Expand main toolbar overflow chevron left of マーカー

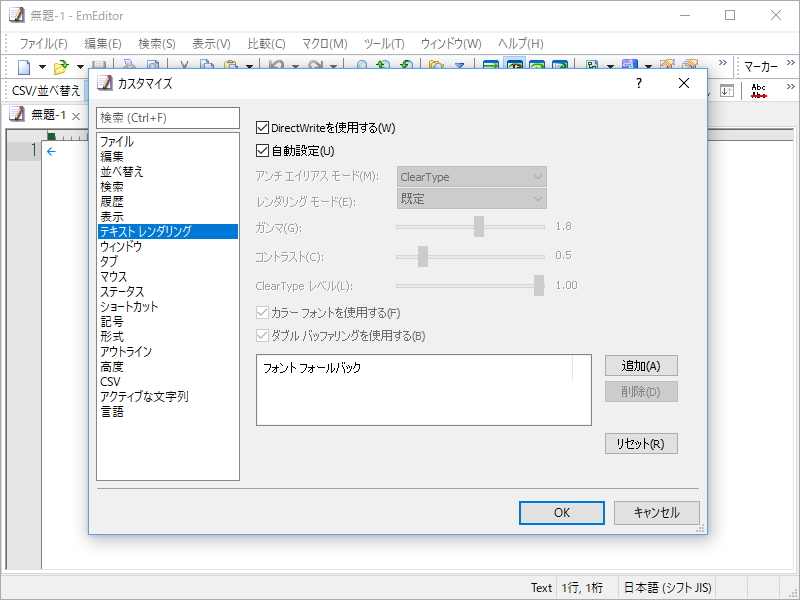click(x=722, y=62)
